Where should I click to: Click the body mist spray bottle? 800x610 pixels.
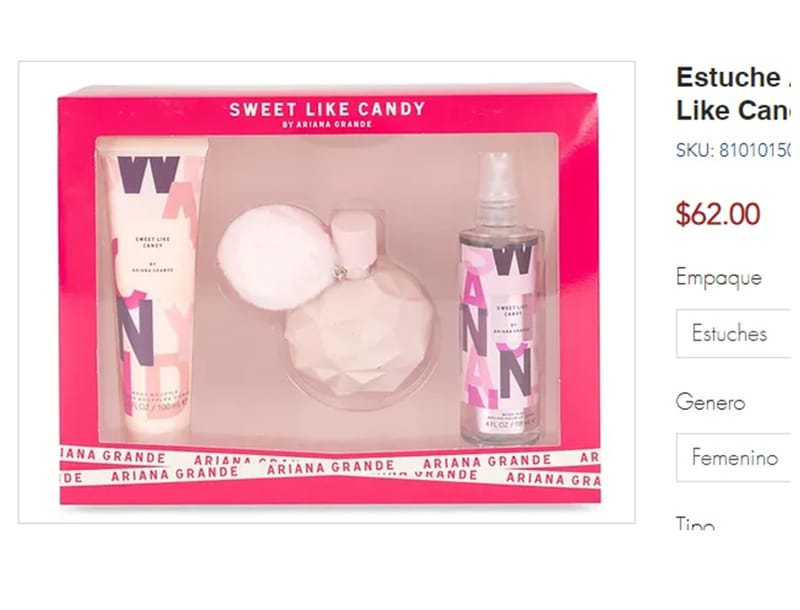pyautogui.click(x=501, y=299)
